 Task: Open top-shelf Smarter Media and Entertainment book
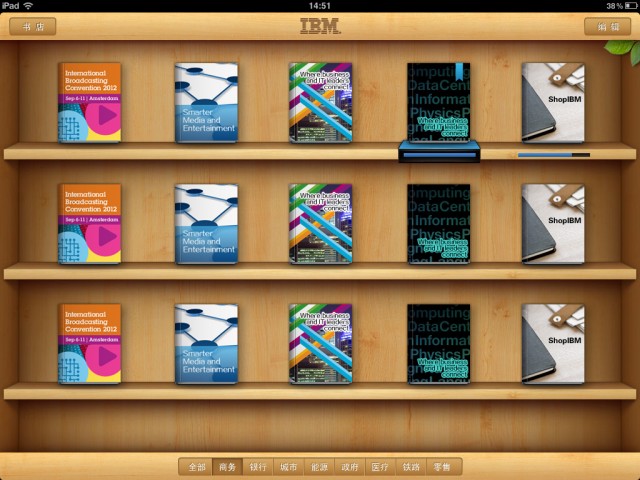[206, 102]
